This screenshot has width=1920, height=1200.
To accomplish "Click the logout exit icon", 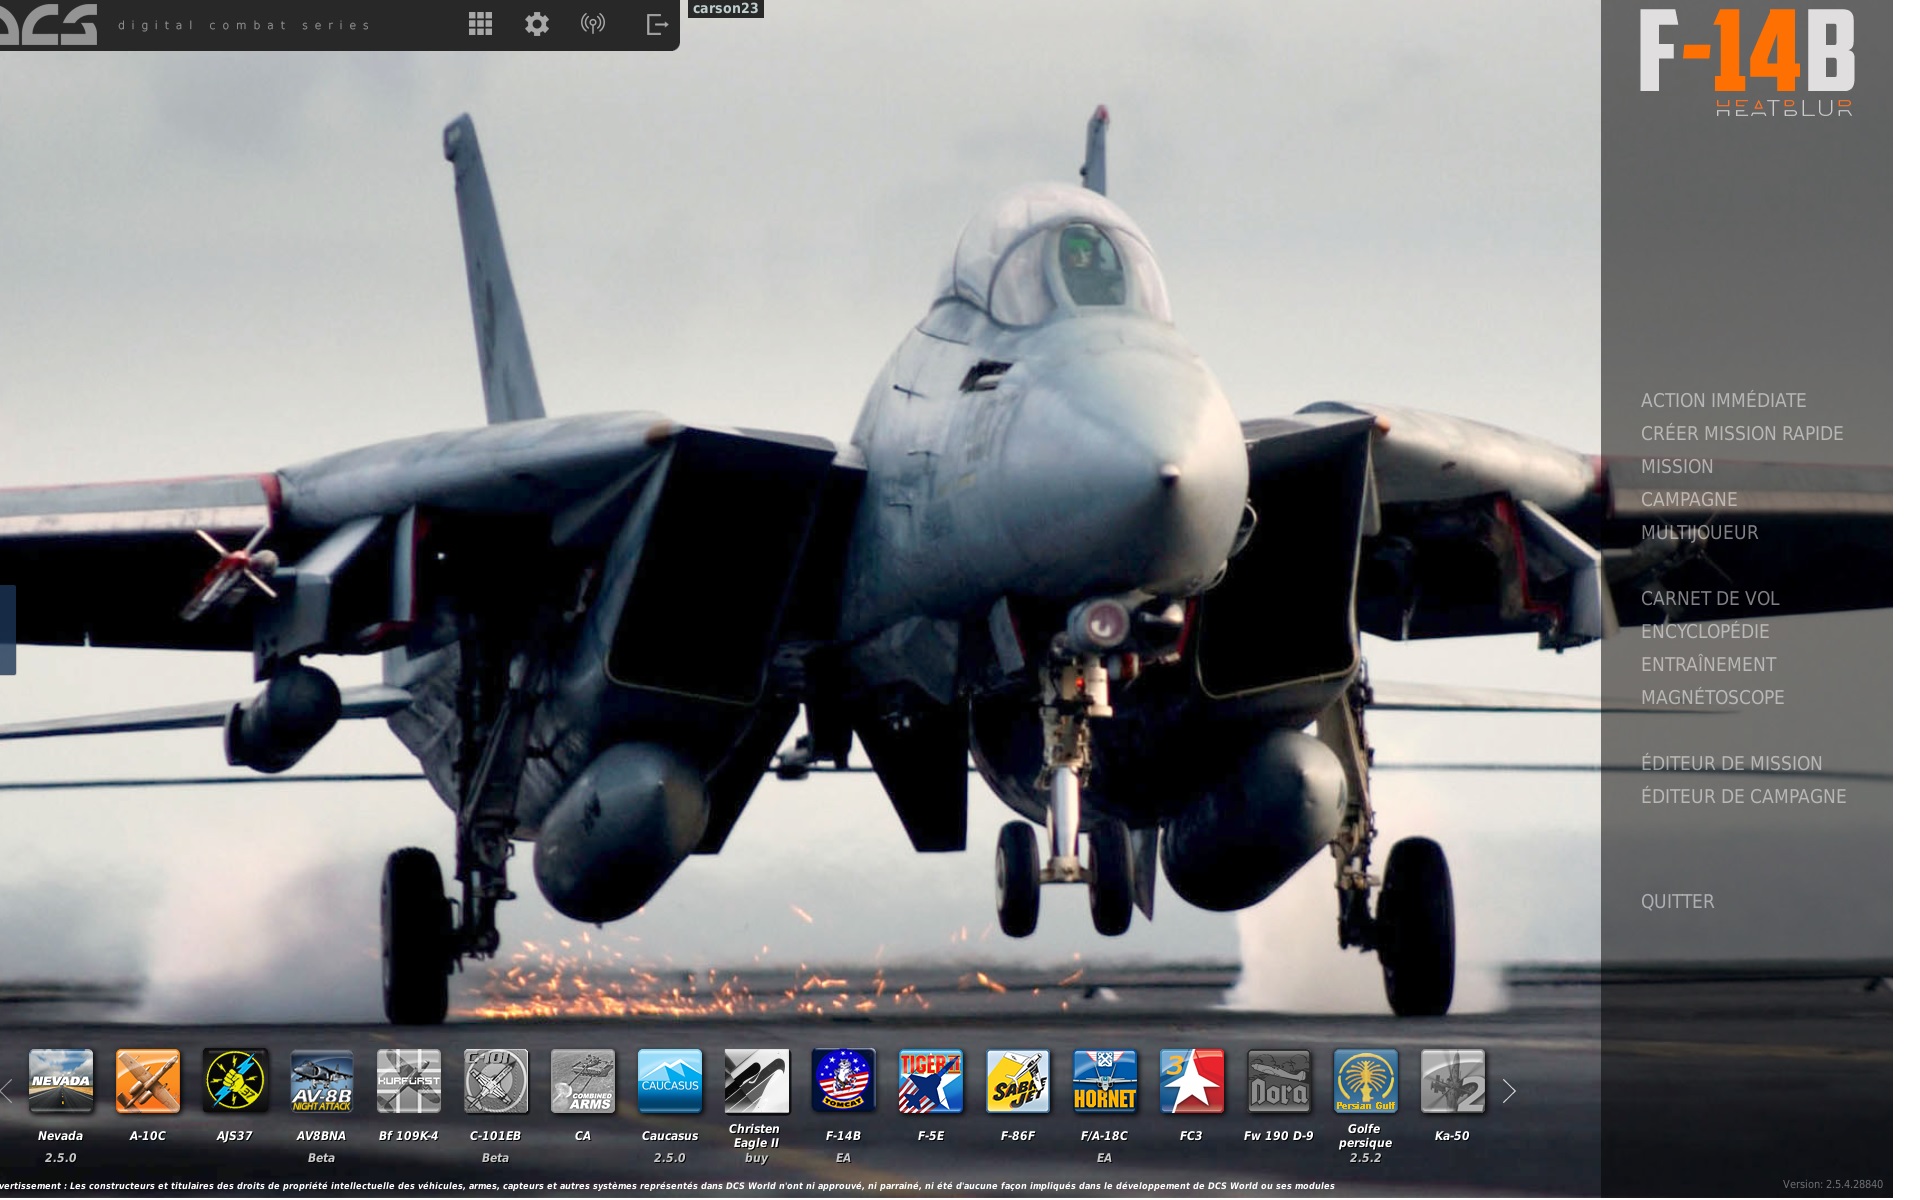I will 657,24.
